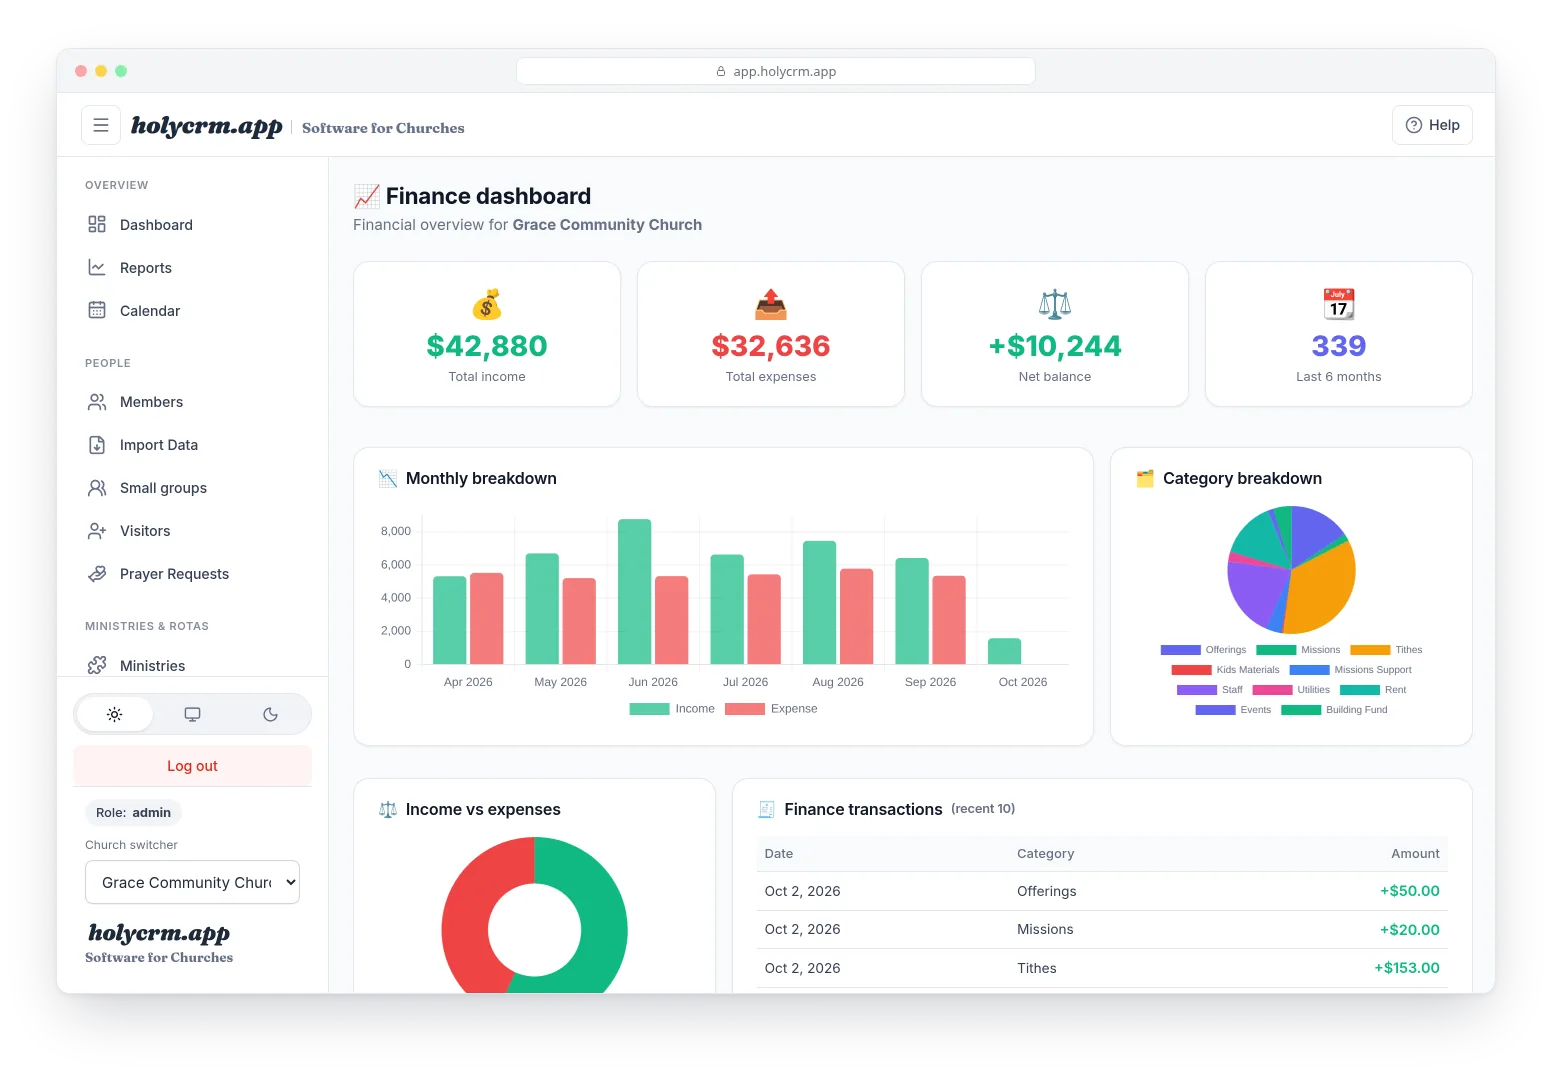Open the hamburger sidebar menu

pyautogui.click(x=101, y=125)
